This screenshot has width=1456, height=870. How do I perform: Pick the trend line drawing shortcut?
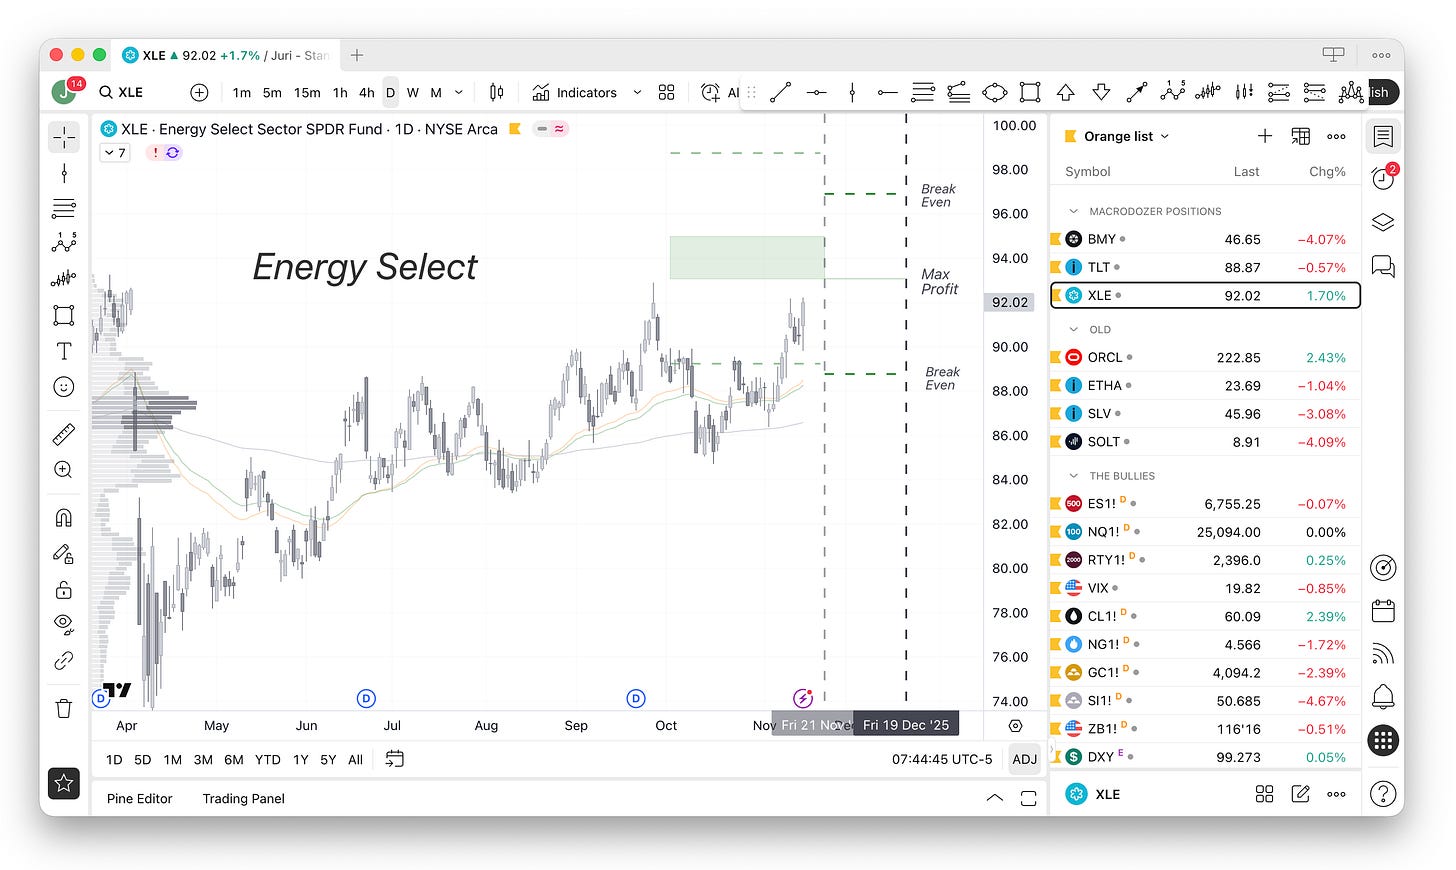(781, 92)
